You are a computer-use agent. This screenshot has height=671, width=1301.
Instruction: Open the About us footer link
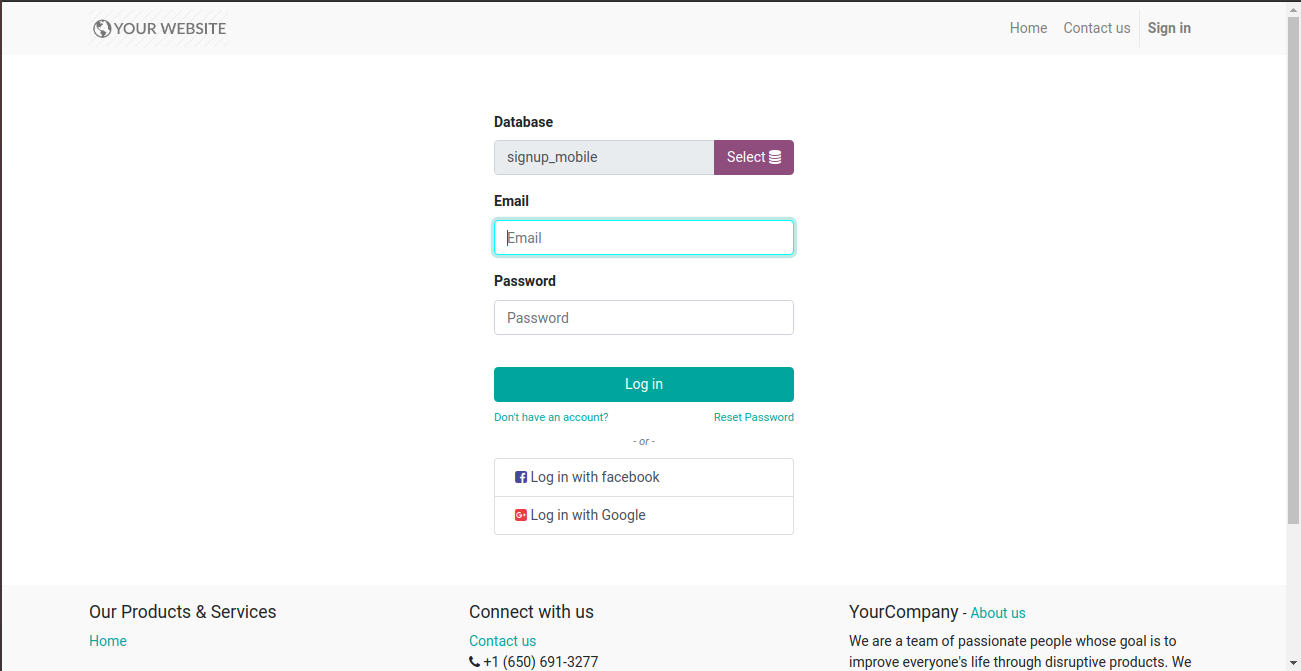coord(998,613)
